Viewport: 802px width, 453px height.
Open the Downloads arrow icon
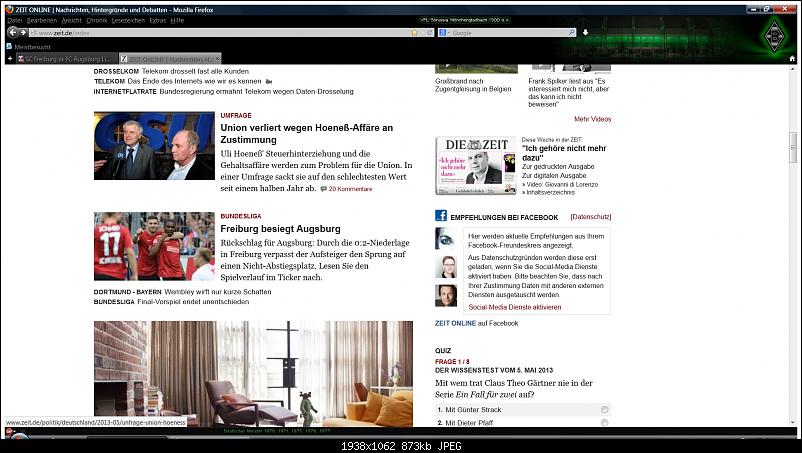click(585, 33)
